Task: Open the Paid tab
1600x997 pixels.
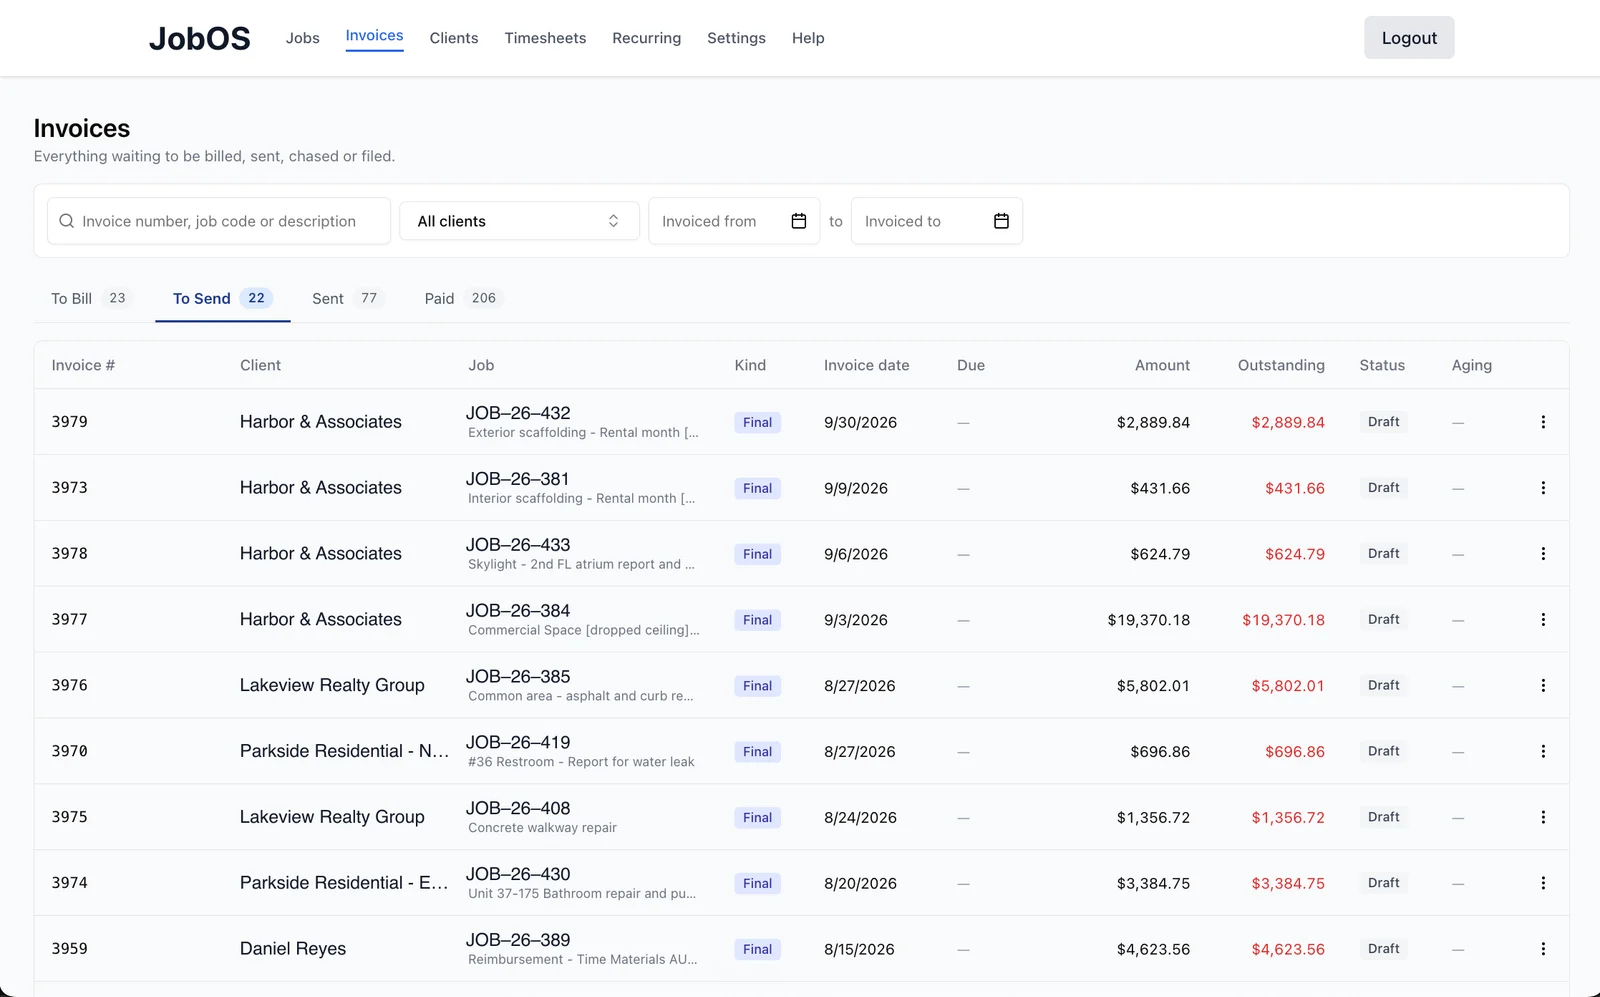Action: pyautogui.click(x=463, y=298)
